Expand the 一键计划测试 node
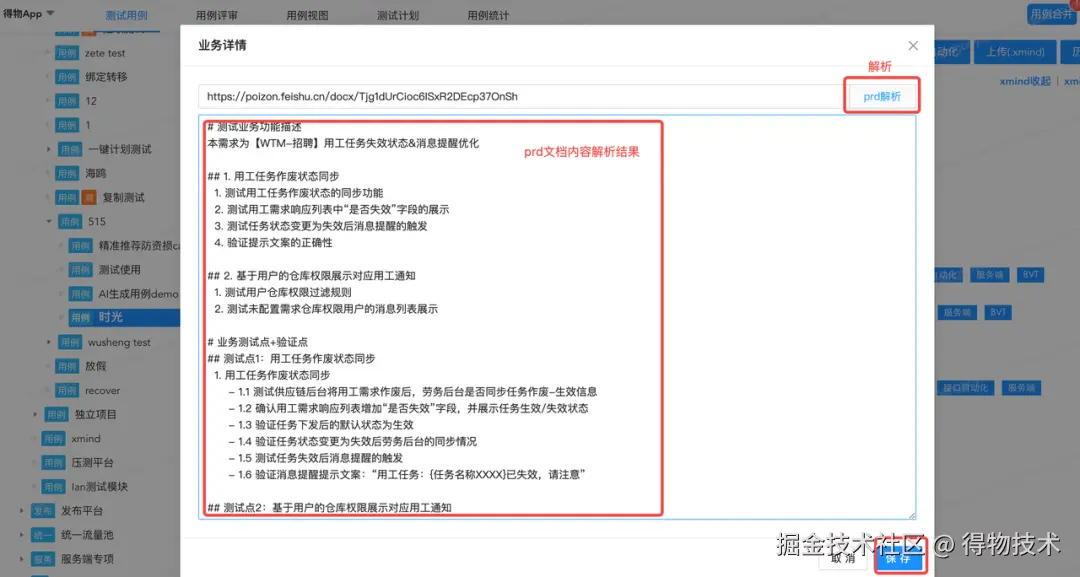Image resolution: width=1080 pixels, height=577 pixels. tap(48, 149)
